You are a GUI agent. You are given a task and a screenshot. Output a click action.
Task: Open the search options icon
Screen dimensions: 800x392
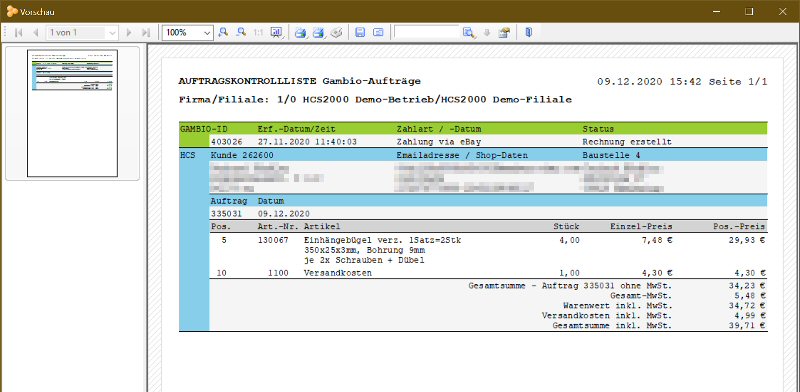pyautogui.click(x=504, y=33)
